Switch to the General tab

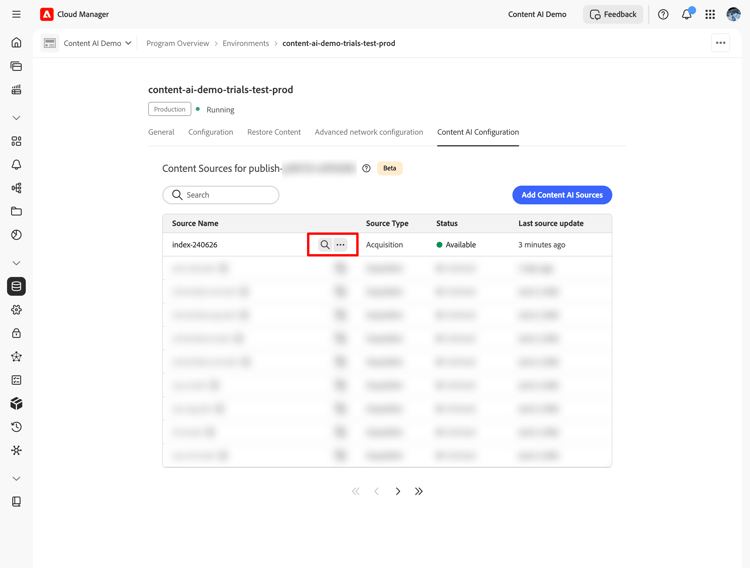161,132
